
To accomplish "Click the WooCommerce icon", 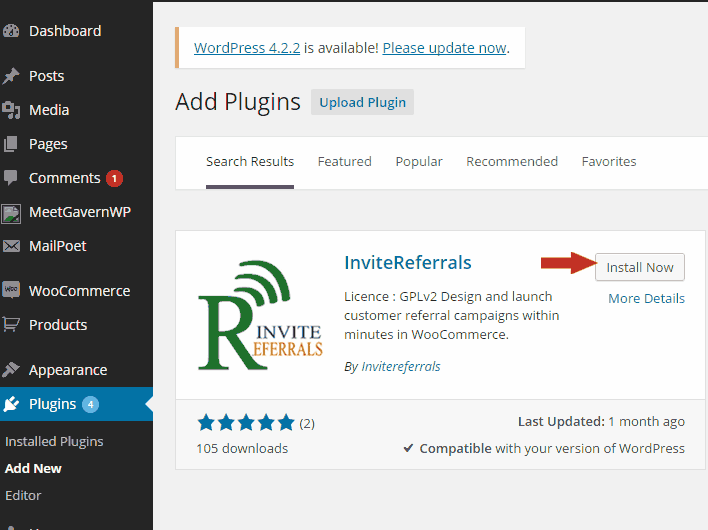I will [11, 289].
